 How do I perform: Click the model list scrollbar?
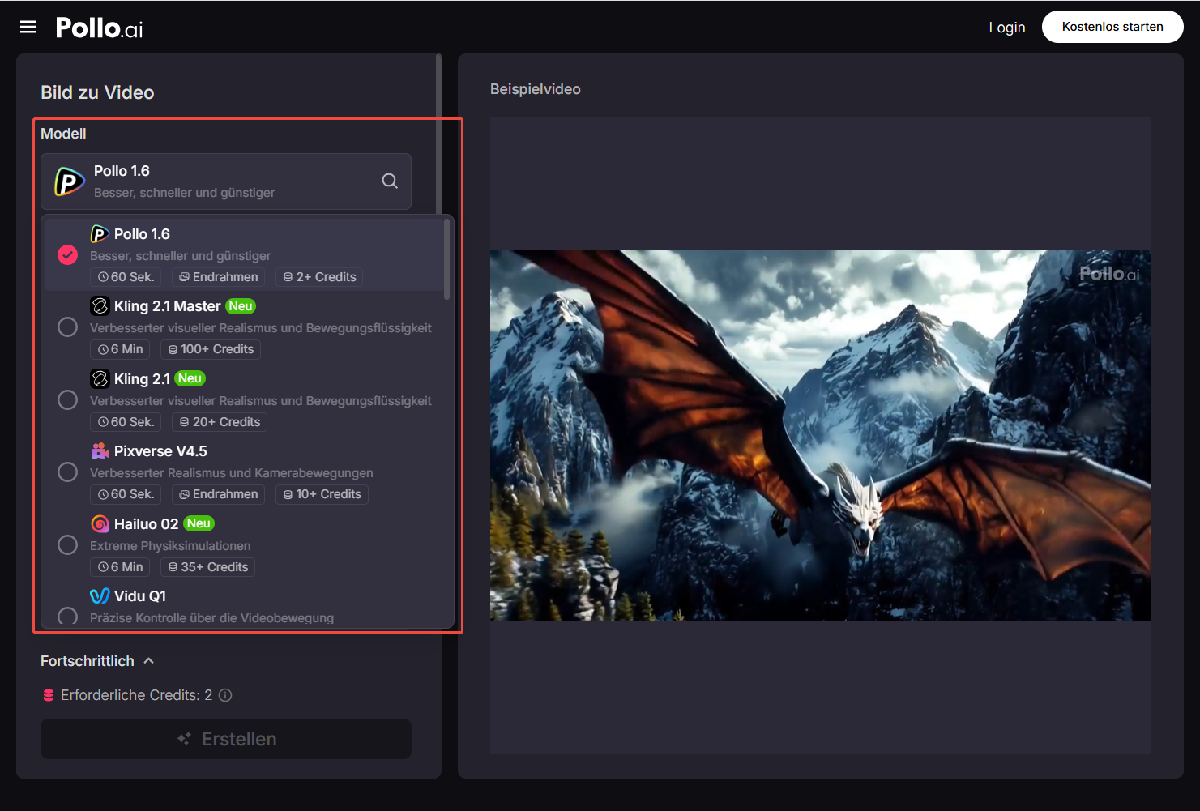click(447, 260)
